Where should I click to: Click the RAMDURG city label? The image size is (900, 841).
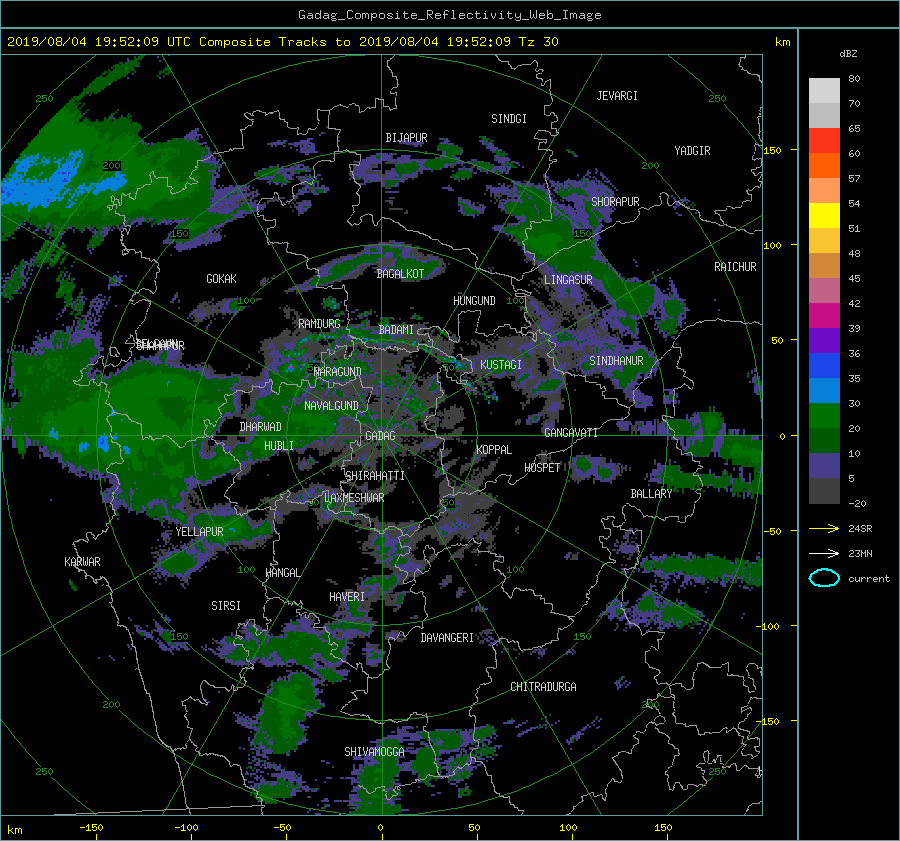[319, 324]
